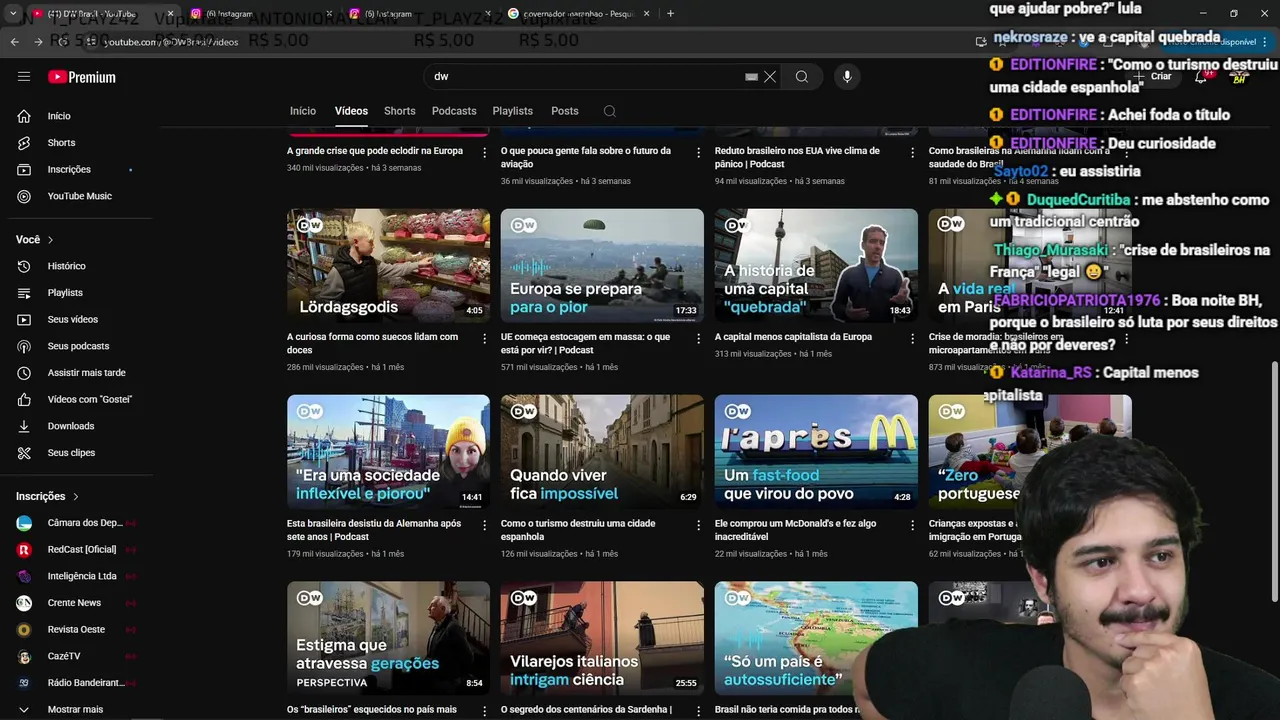Click browser back arrow
The width and height of the screenshot is (1280, 720).
[x=14, y=42]
